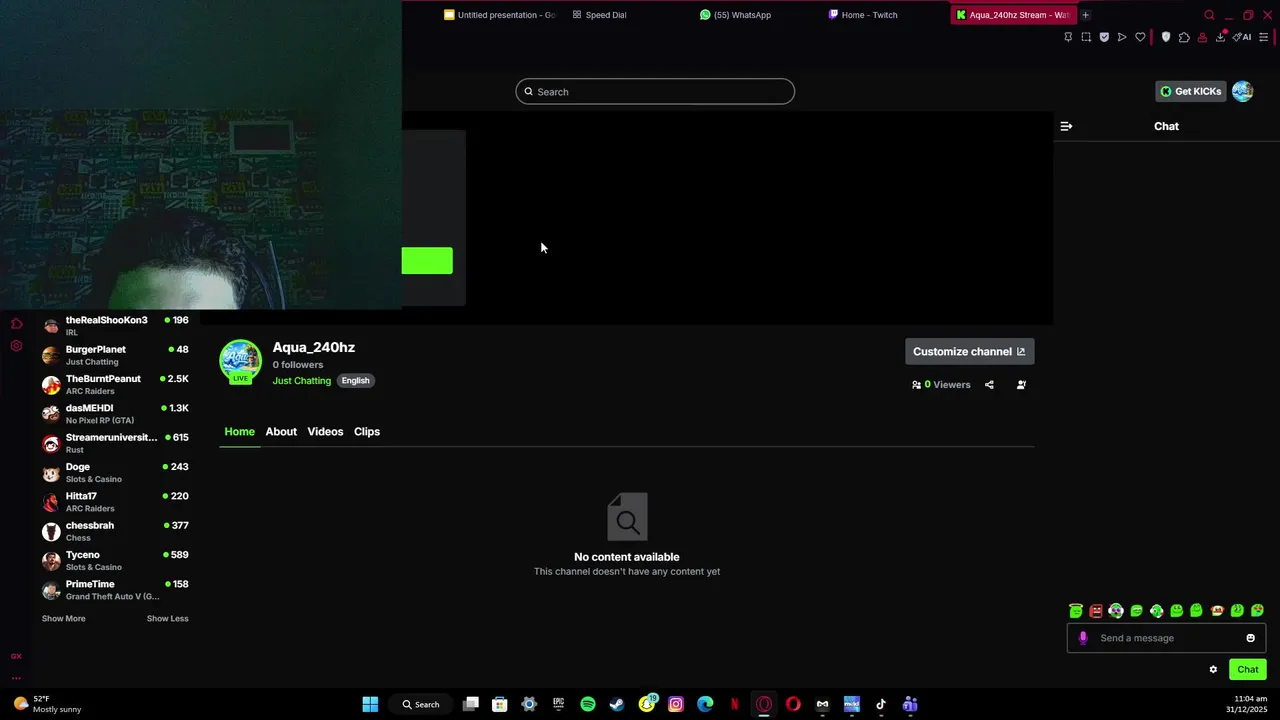Viewport: 1280px width, 720px height.
Task: Switch to the WhatsApp browser tab
Action: pyautogui.click(x=735, y=15)
